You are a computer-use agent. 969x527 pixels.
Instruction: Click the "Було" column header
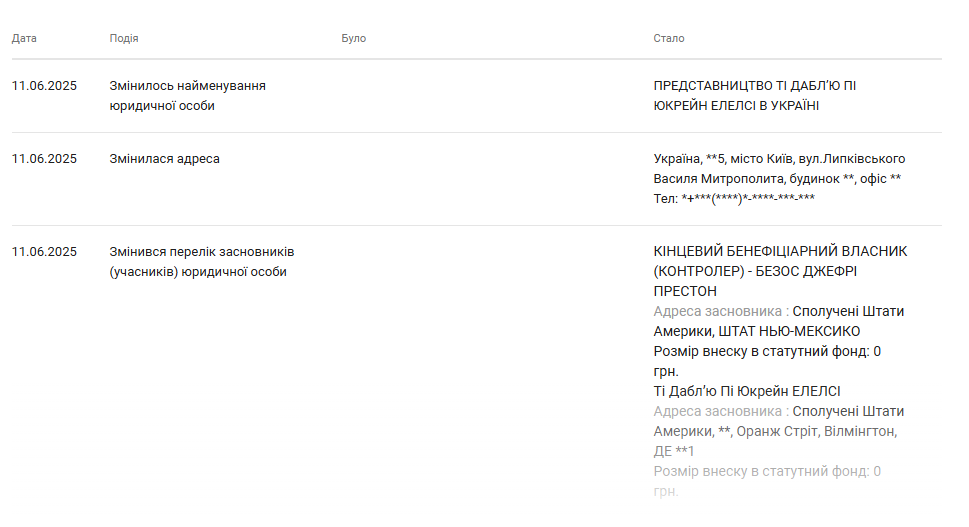tap(354, 38)
